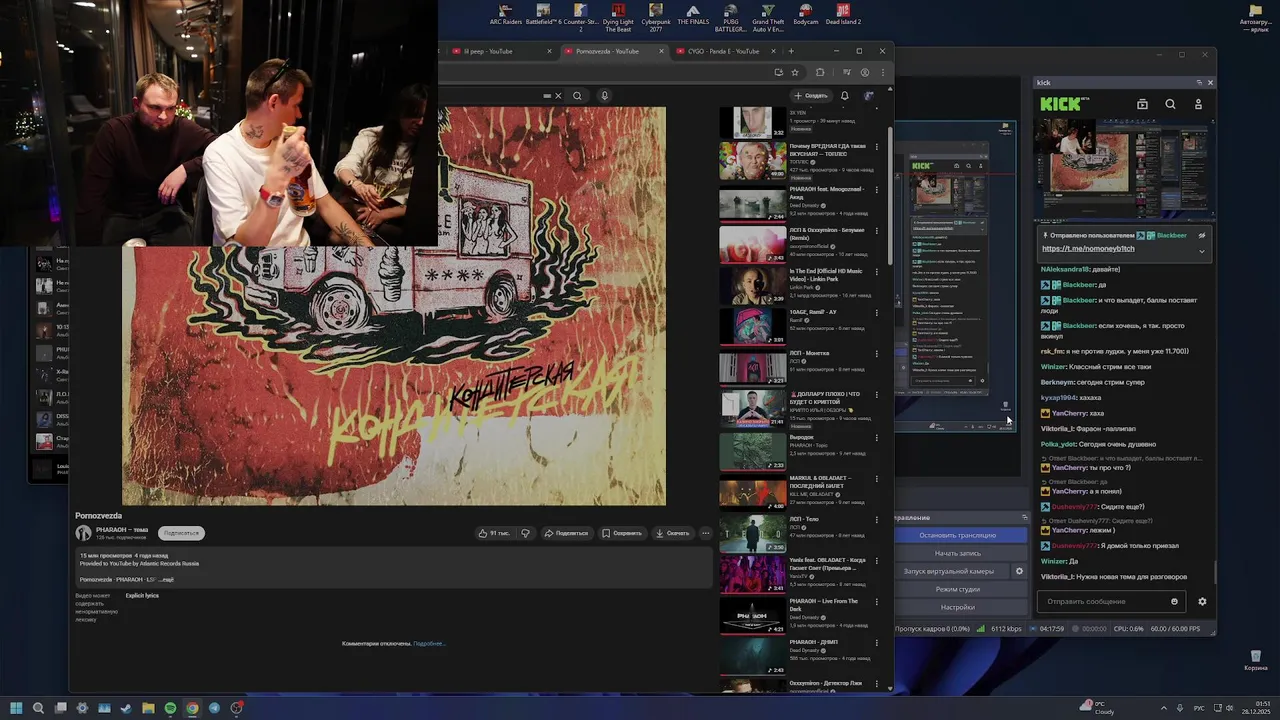Open the Kick stream preview video
Screen dimensions: 1280x720
pos(1124,168)
